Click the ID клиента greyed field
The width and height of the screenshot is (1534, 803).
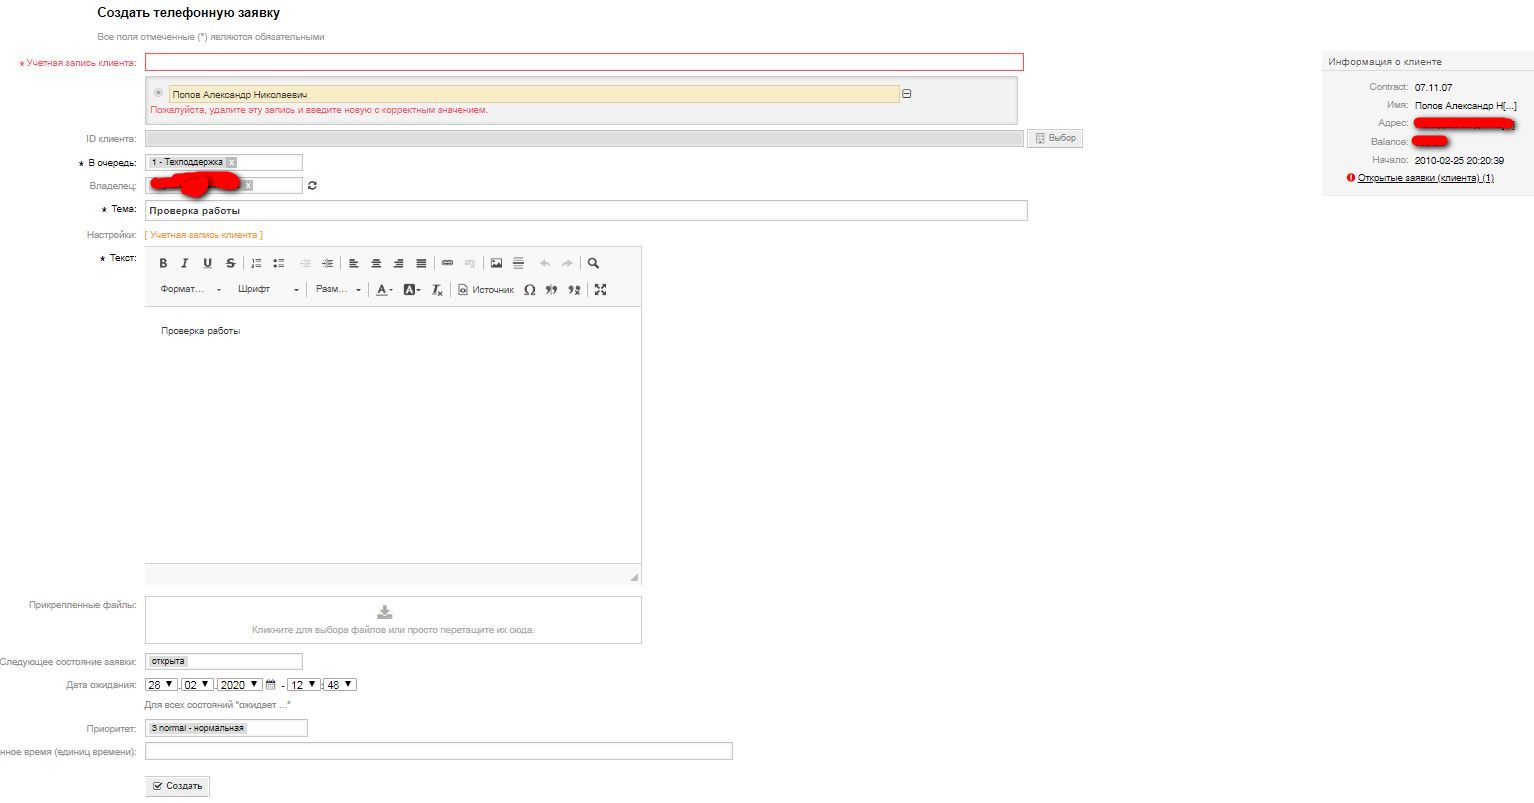(584, 138)
